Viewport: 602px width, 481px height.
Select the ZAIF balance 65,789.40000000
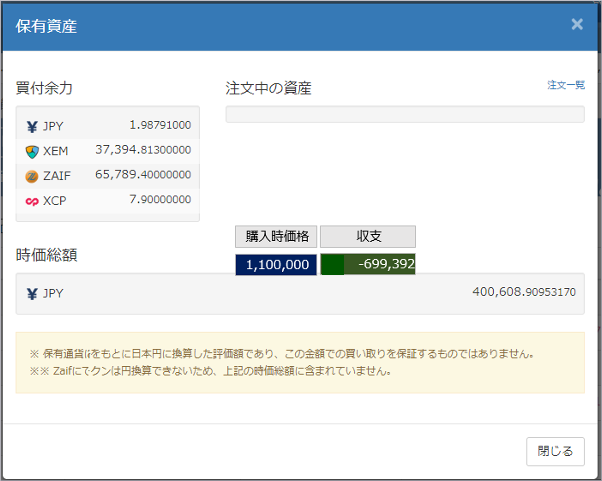143,175
